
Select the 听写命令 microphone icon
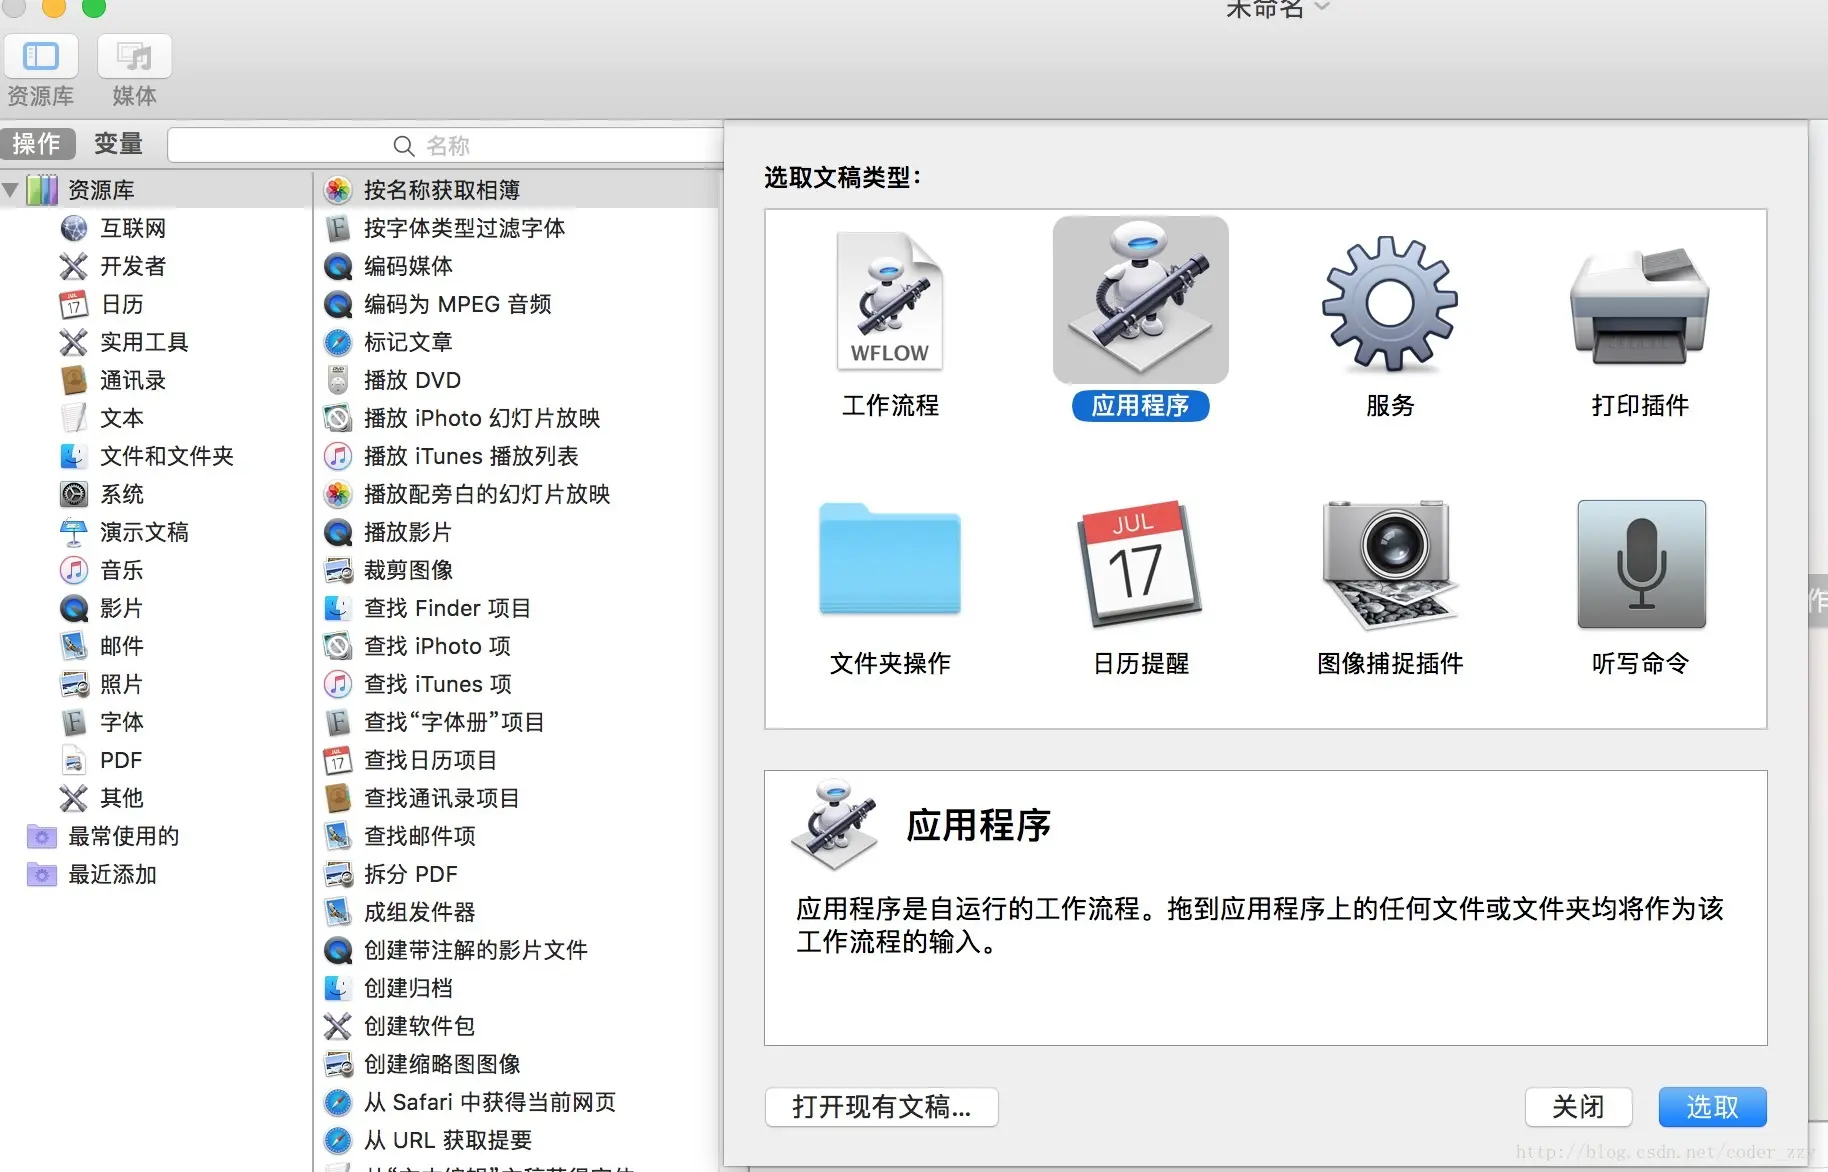pos(1638,563)
